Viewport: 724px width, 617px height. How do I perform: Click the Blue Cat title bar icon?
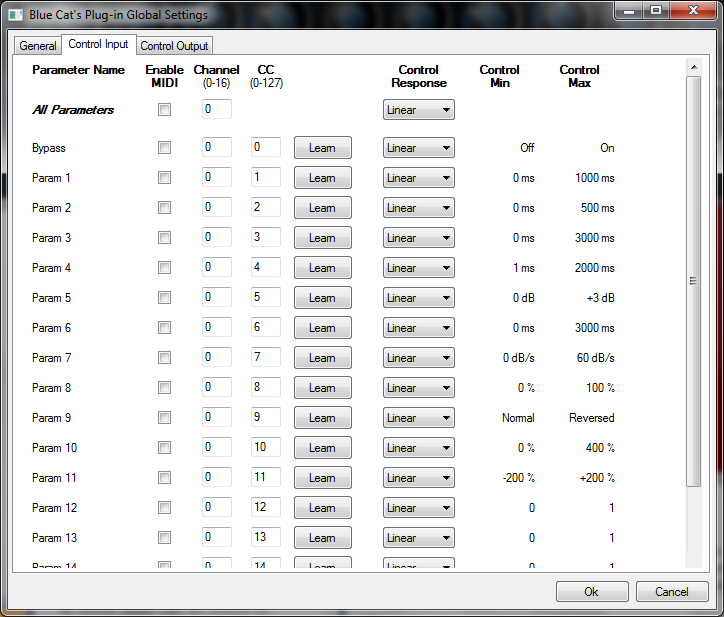(16, 15)
